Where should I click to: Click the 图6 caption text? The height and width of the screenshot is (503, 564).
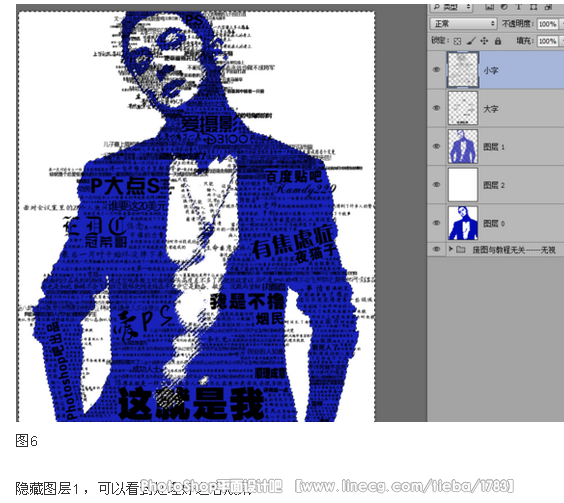point(26,440)
